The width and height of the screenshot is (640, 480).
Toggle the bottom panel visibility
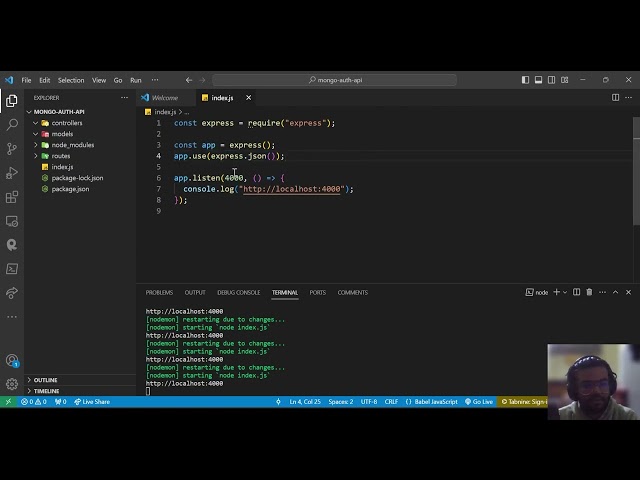point(538,80)
